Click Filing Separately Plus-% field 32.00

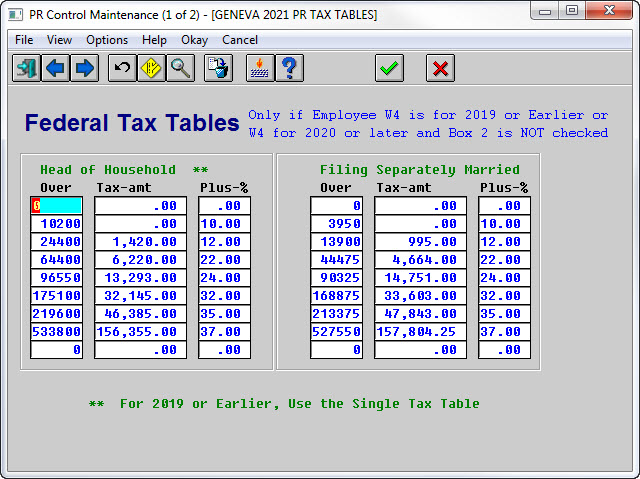click(x=504, y=295)
